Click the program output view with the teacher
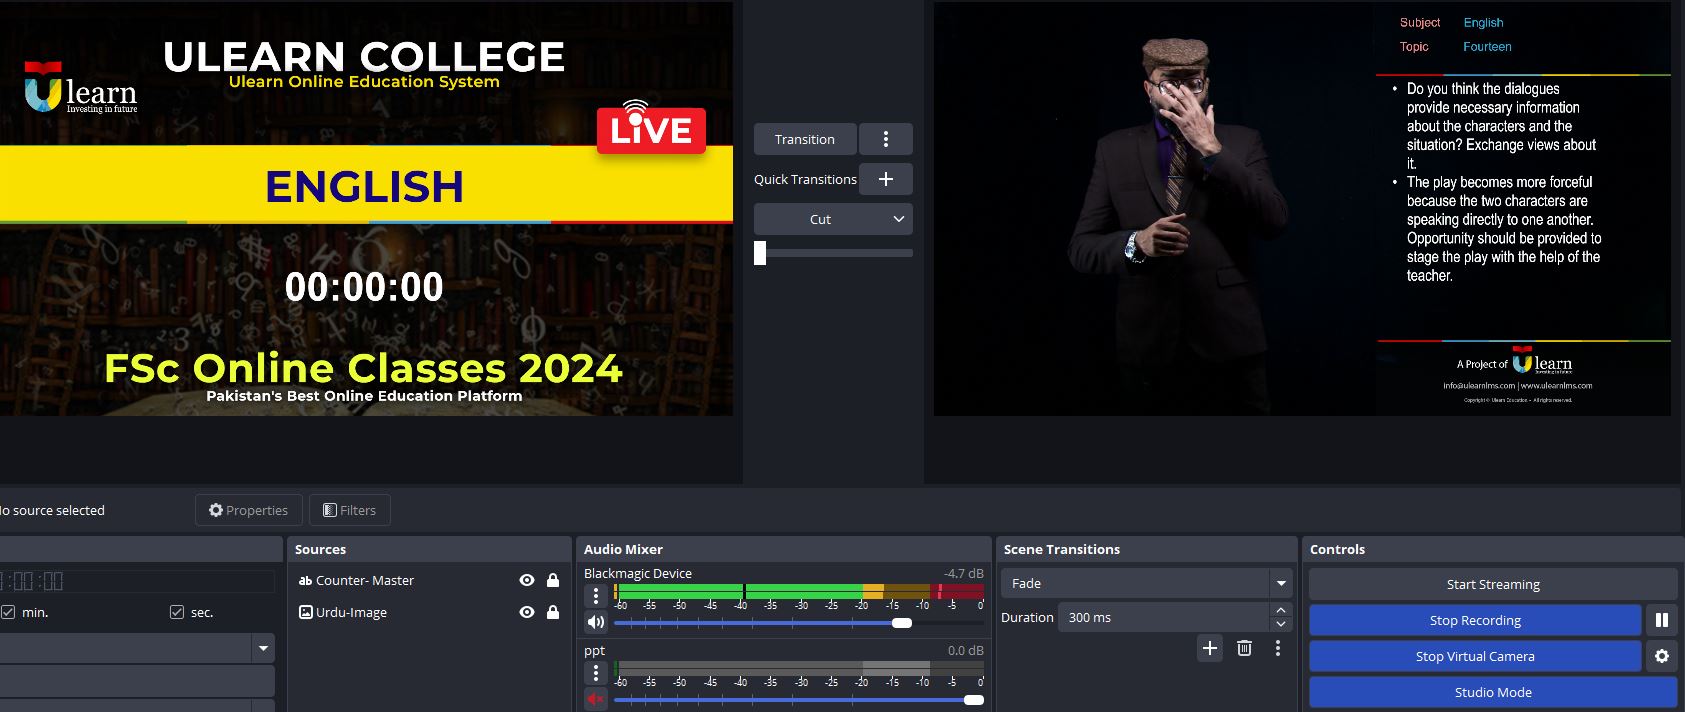1685x712 pixels. [x=1302, y=208]
